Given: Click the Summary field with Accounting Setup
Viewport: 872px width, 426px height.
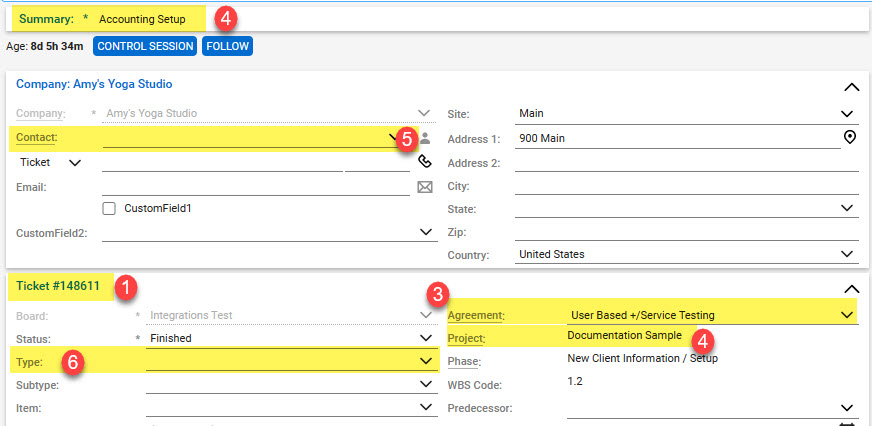Looking at the screenshot, I should [142, 19].
